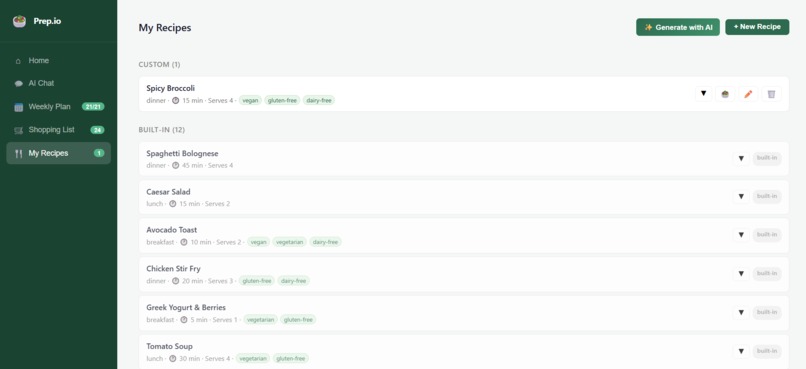Viewport: 806px width, 369px height.
Task: Click Generate with AI button
Action: coord(677,27)
